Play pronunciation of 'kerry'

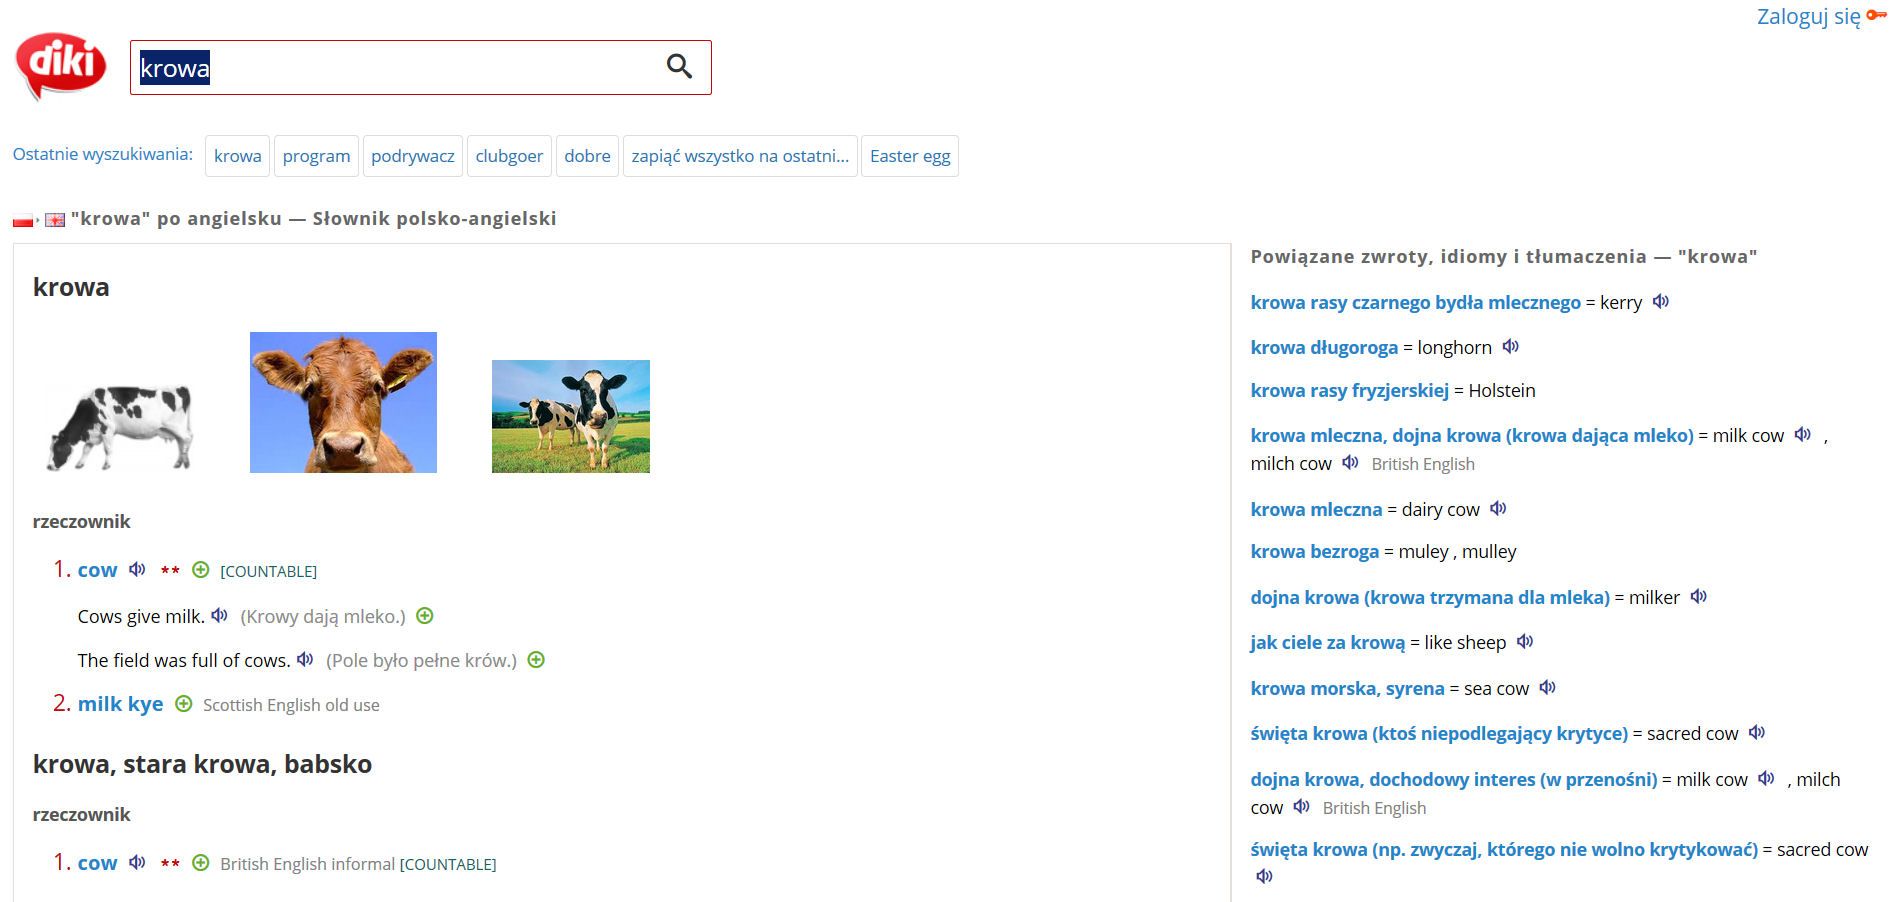point(1661,301)
